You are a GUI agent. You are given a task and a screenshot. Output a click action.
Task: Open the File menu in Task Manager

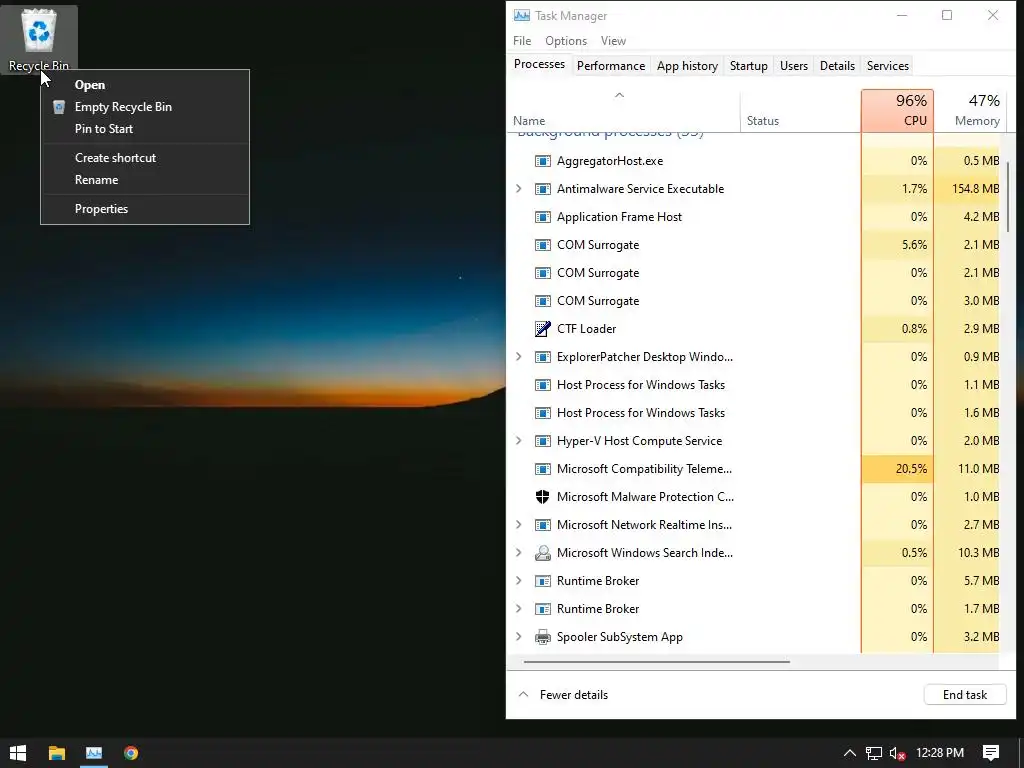[x=522, y=40]
